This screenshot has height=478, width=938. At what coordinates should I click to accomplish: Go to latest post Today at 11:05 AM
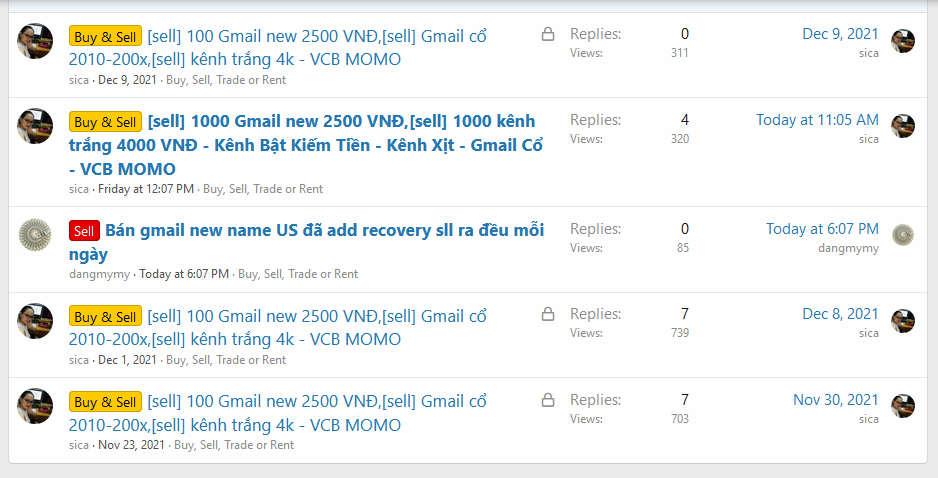click(817, 120)
